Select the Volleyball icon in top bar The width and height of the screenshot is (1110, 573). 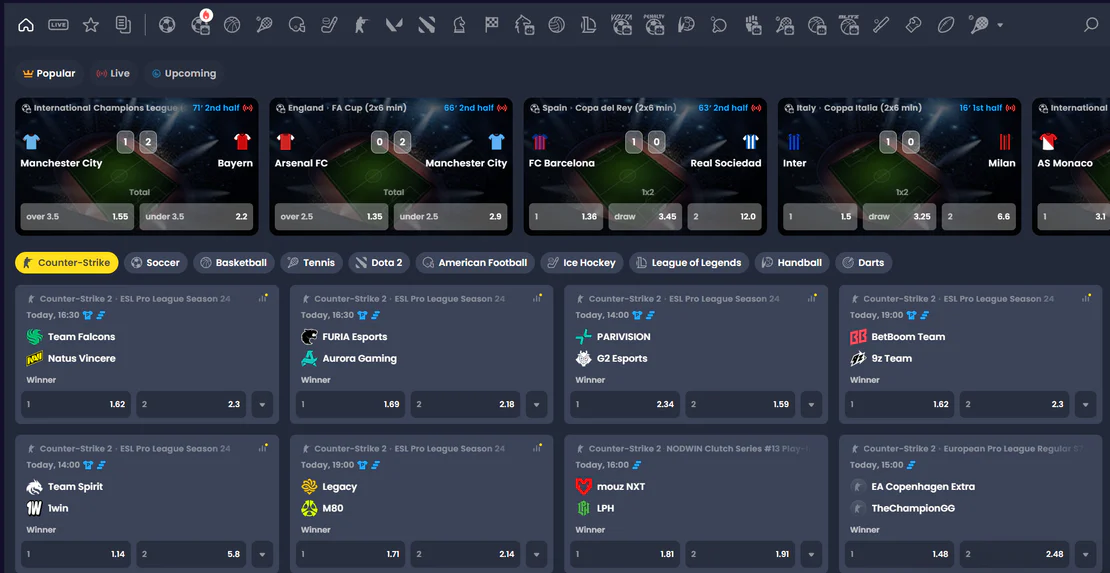[x=556, y=25]
